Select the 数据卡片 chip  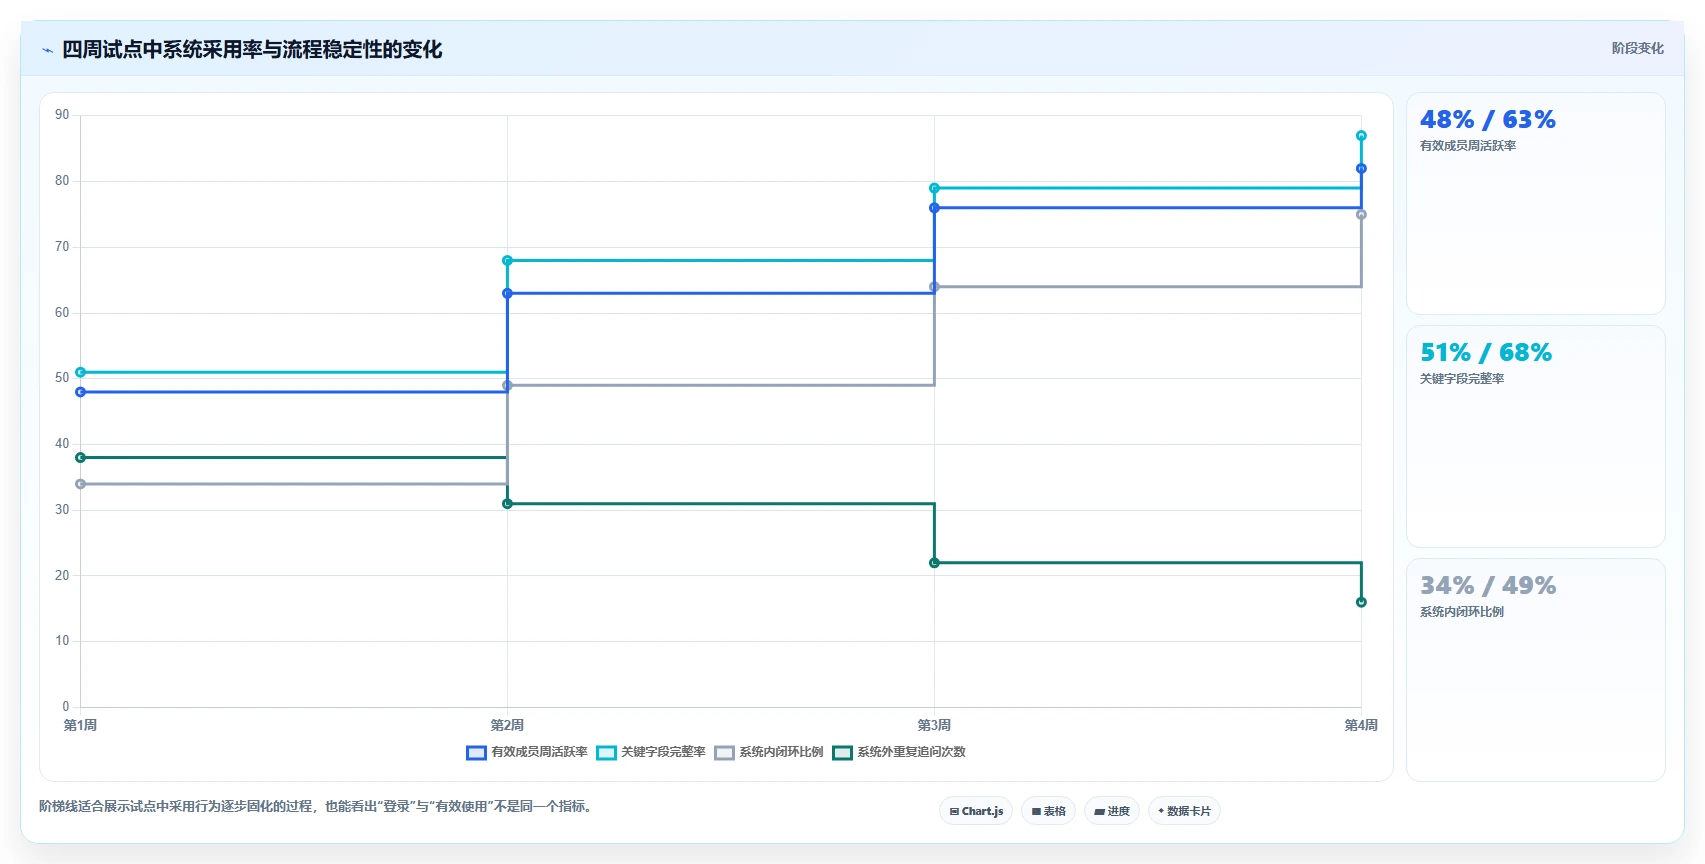pyautogui.click(x=1184, y=811)
